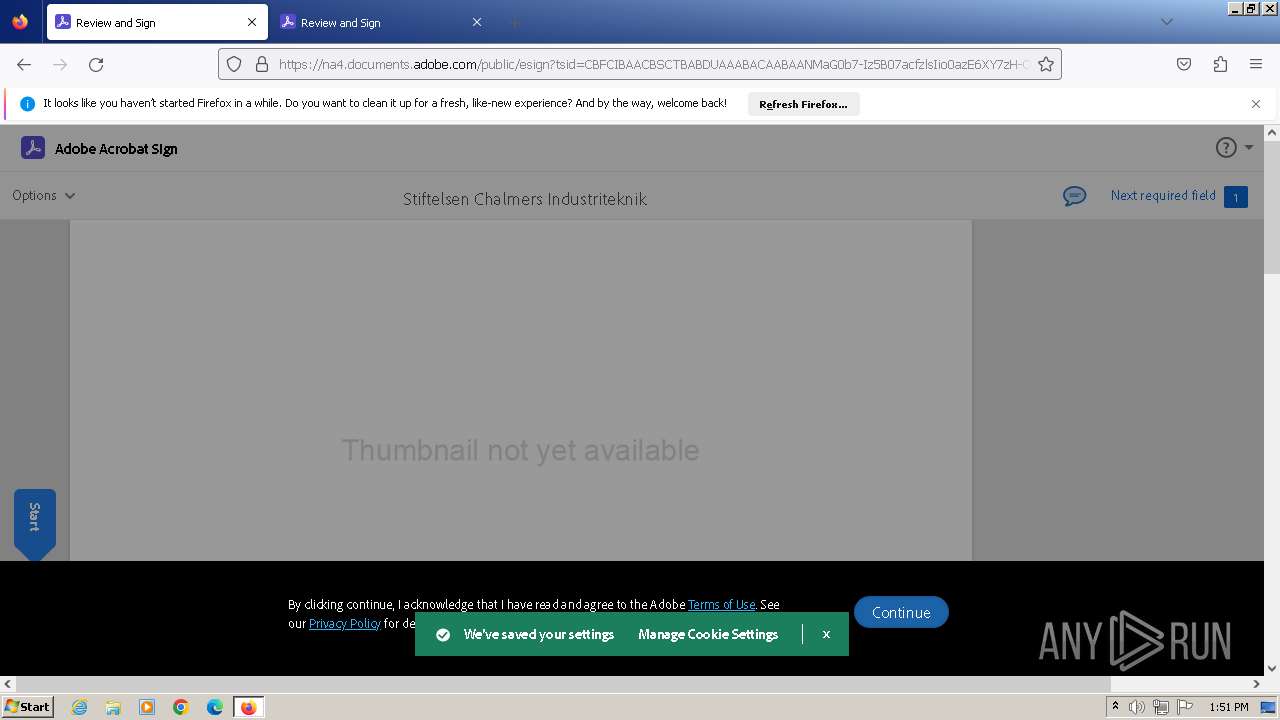Jump to Next required field
This screenshot has width=1280, height=720.
point(1163,195)
